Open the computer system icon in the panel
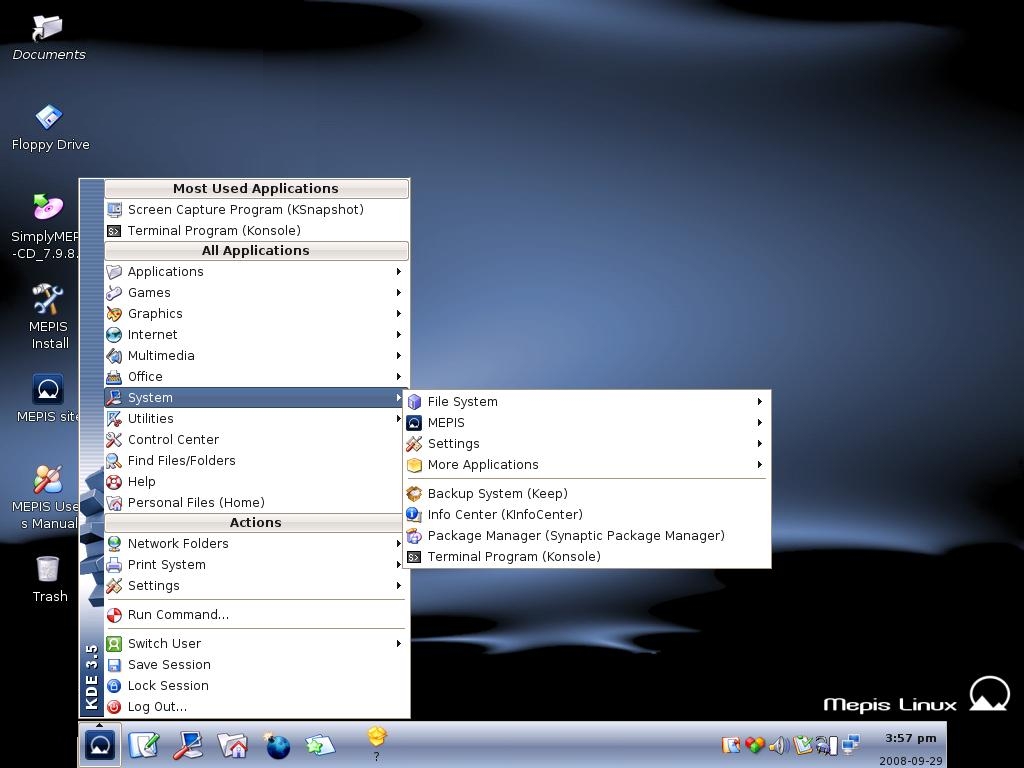 (188, 745)
